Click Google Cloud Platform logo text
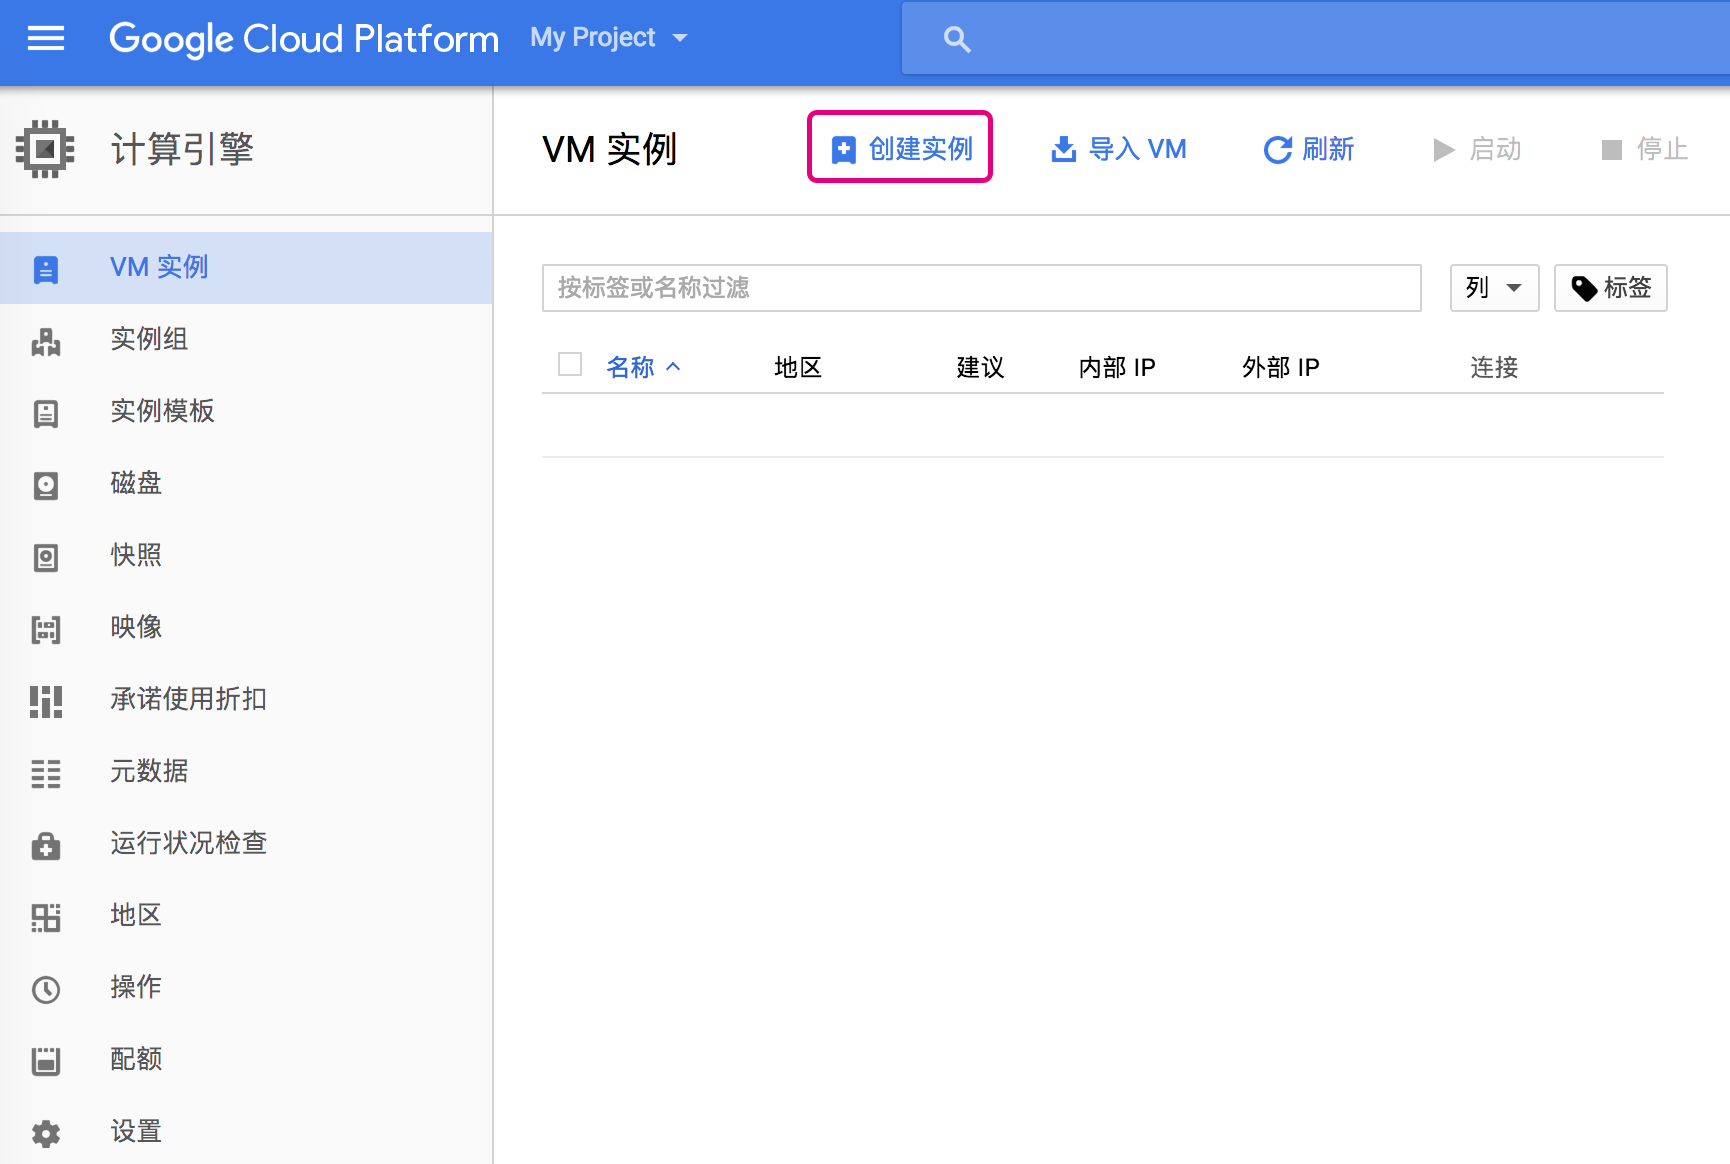Screen dimensions: 1730x1164 click(x=304, y=39)
